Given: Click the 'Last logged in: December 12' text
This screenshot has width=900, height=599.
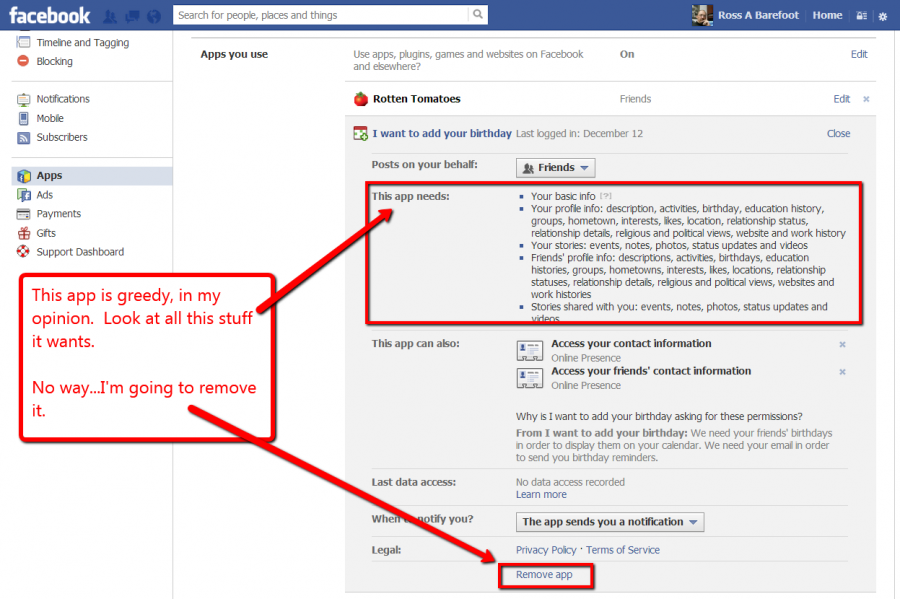Looking at the screenshot, I should click(x=579, y=133).
